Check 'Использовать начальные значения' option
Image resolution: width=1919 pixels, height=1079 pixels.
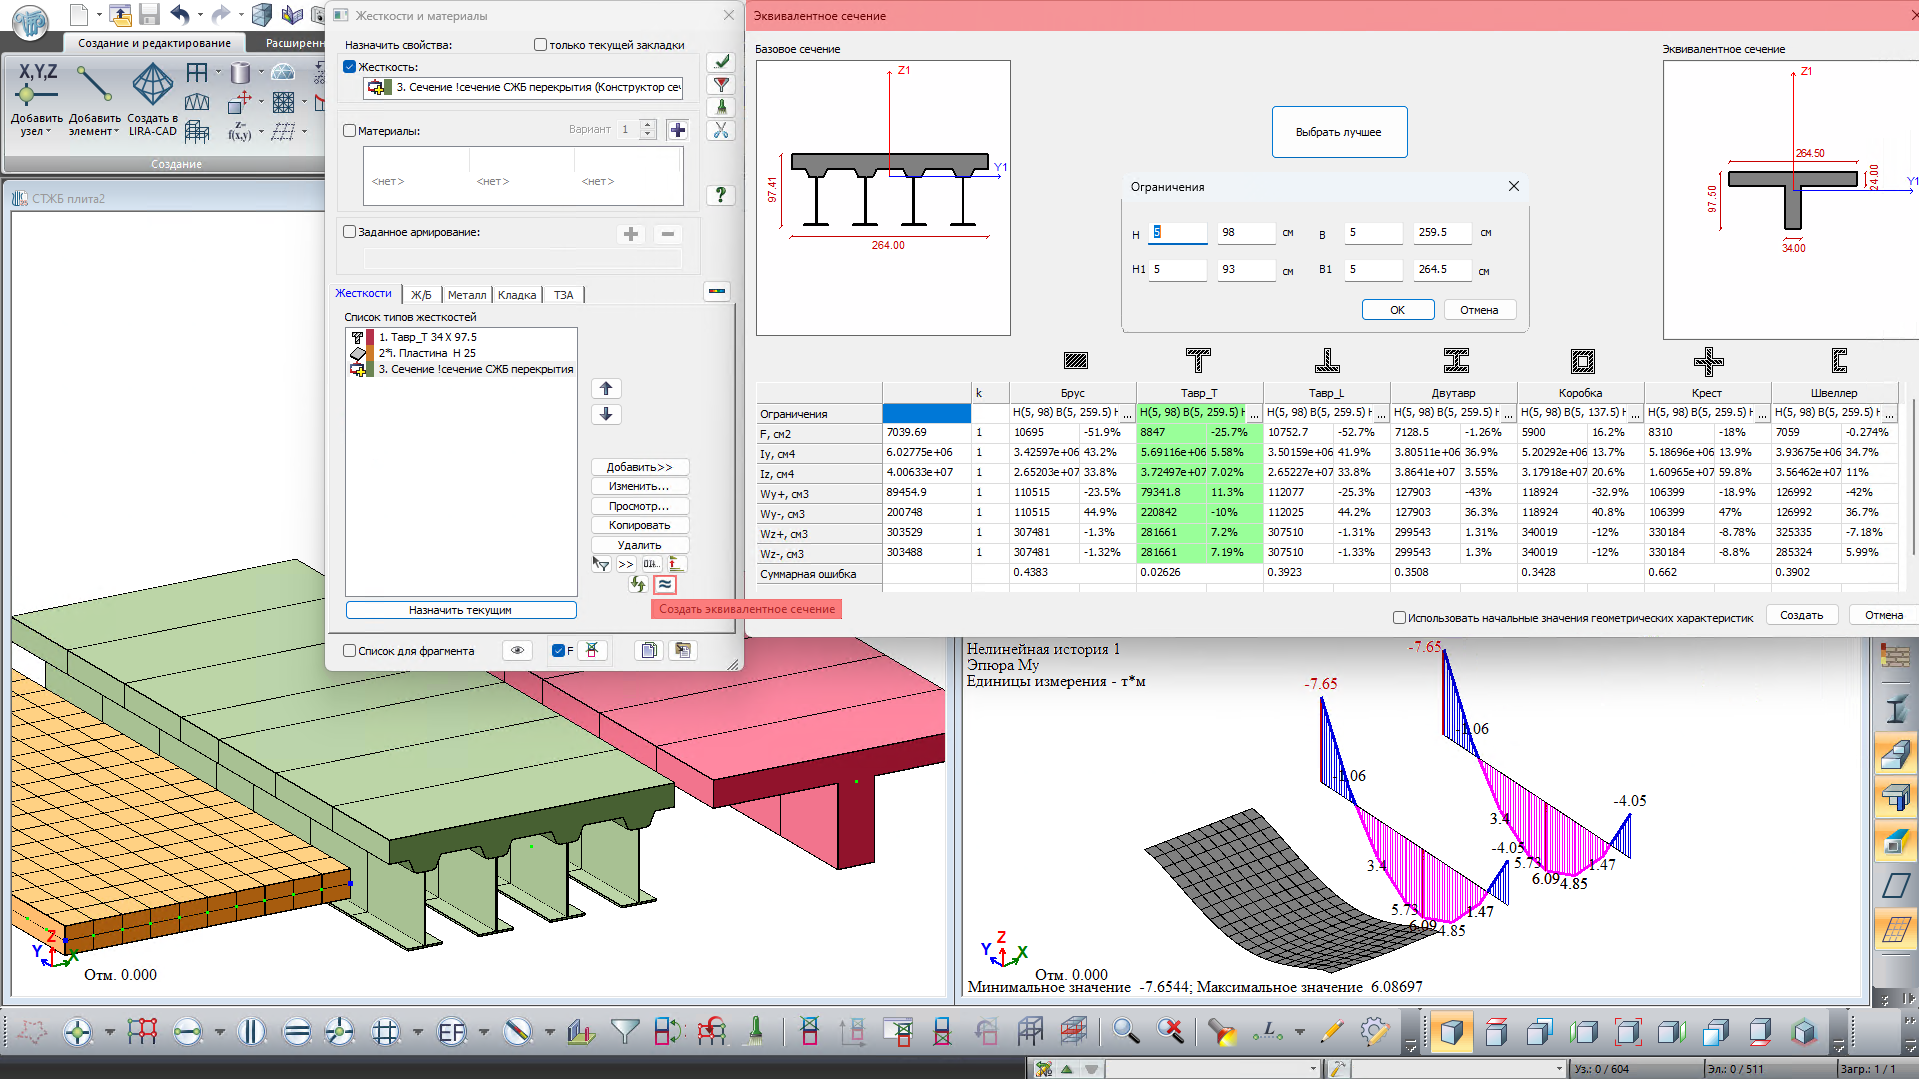coord(1399,618)
